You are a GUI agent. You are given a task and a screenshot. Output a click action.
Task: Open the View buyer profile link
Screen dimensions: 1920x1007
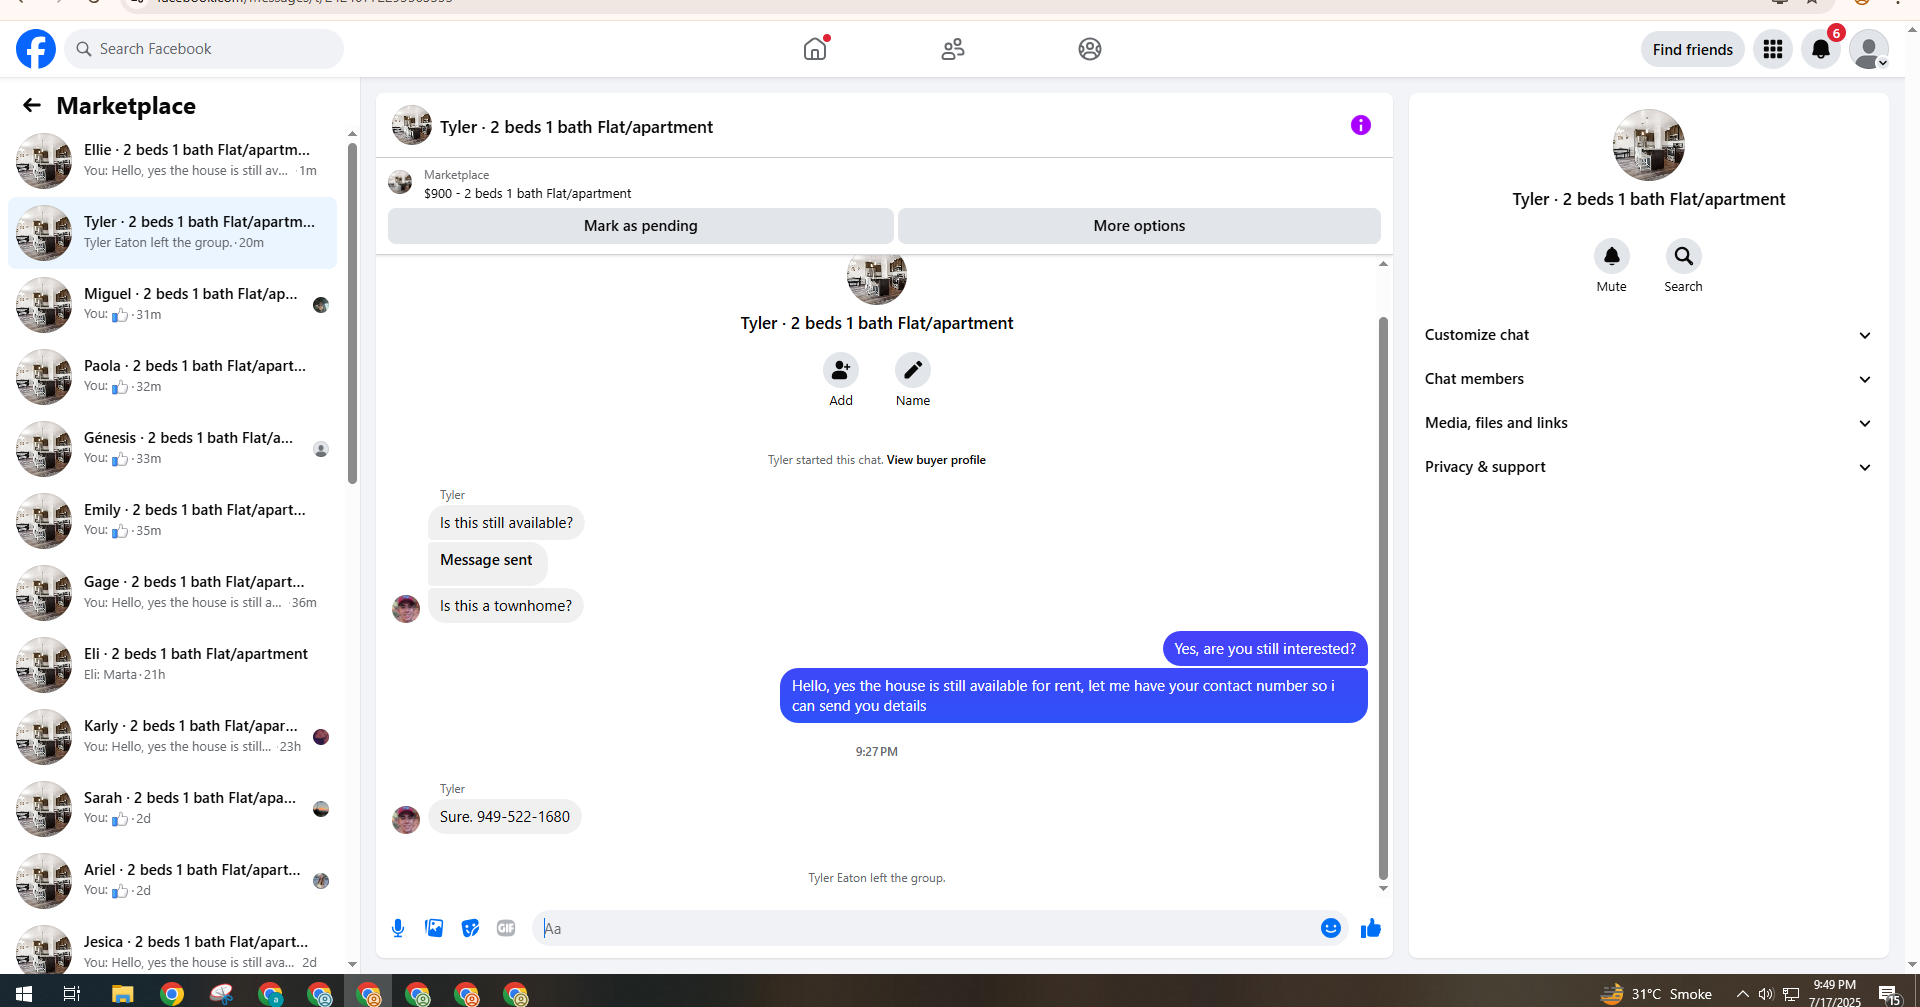(936, 460)
